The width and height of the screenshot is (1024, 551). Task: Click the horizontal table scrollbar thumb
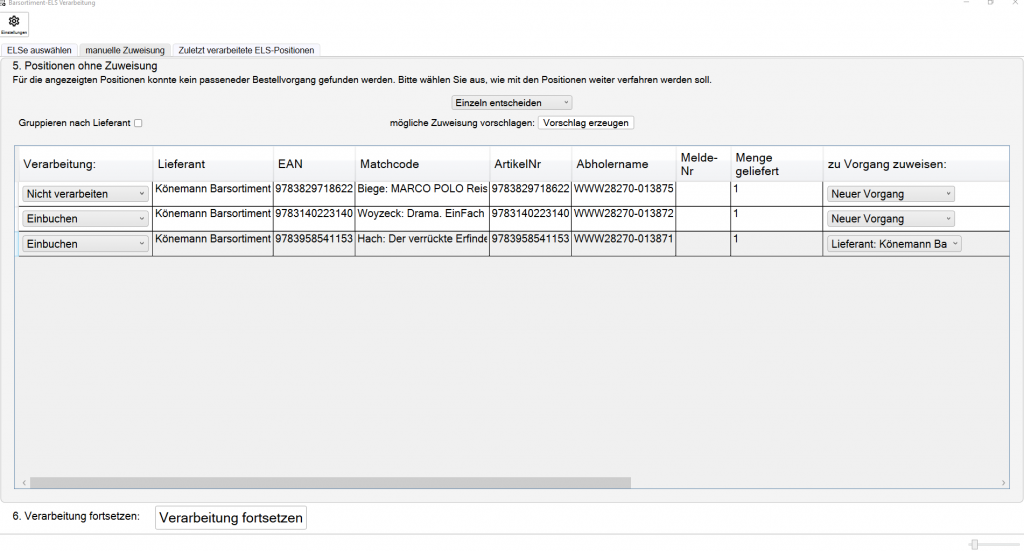[330, 482]
